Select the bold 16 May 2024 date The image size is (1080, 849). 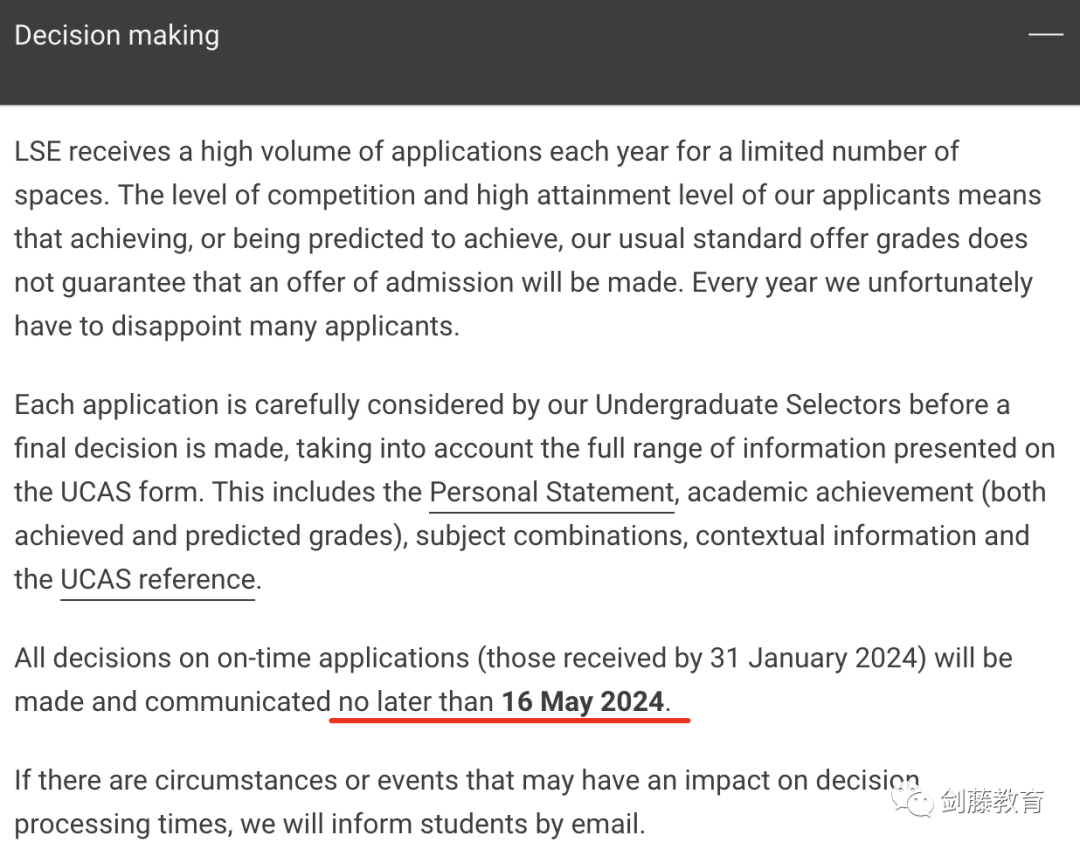583,702
